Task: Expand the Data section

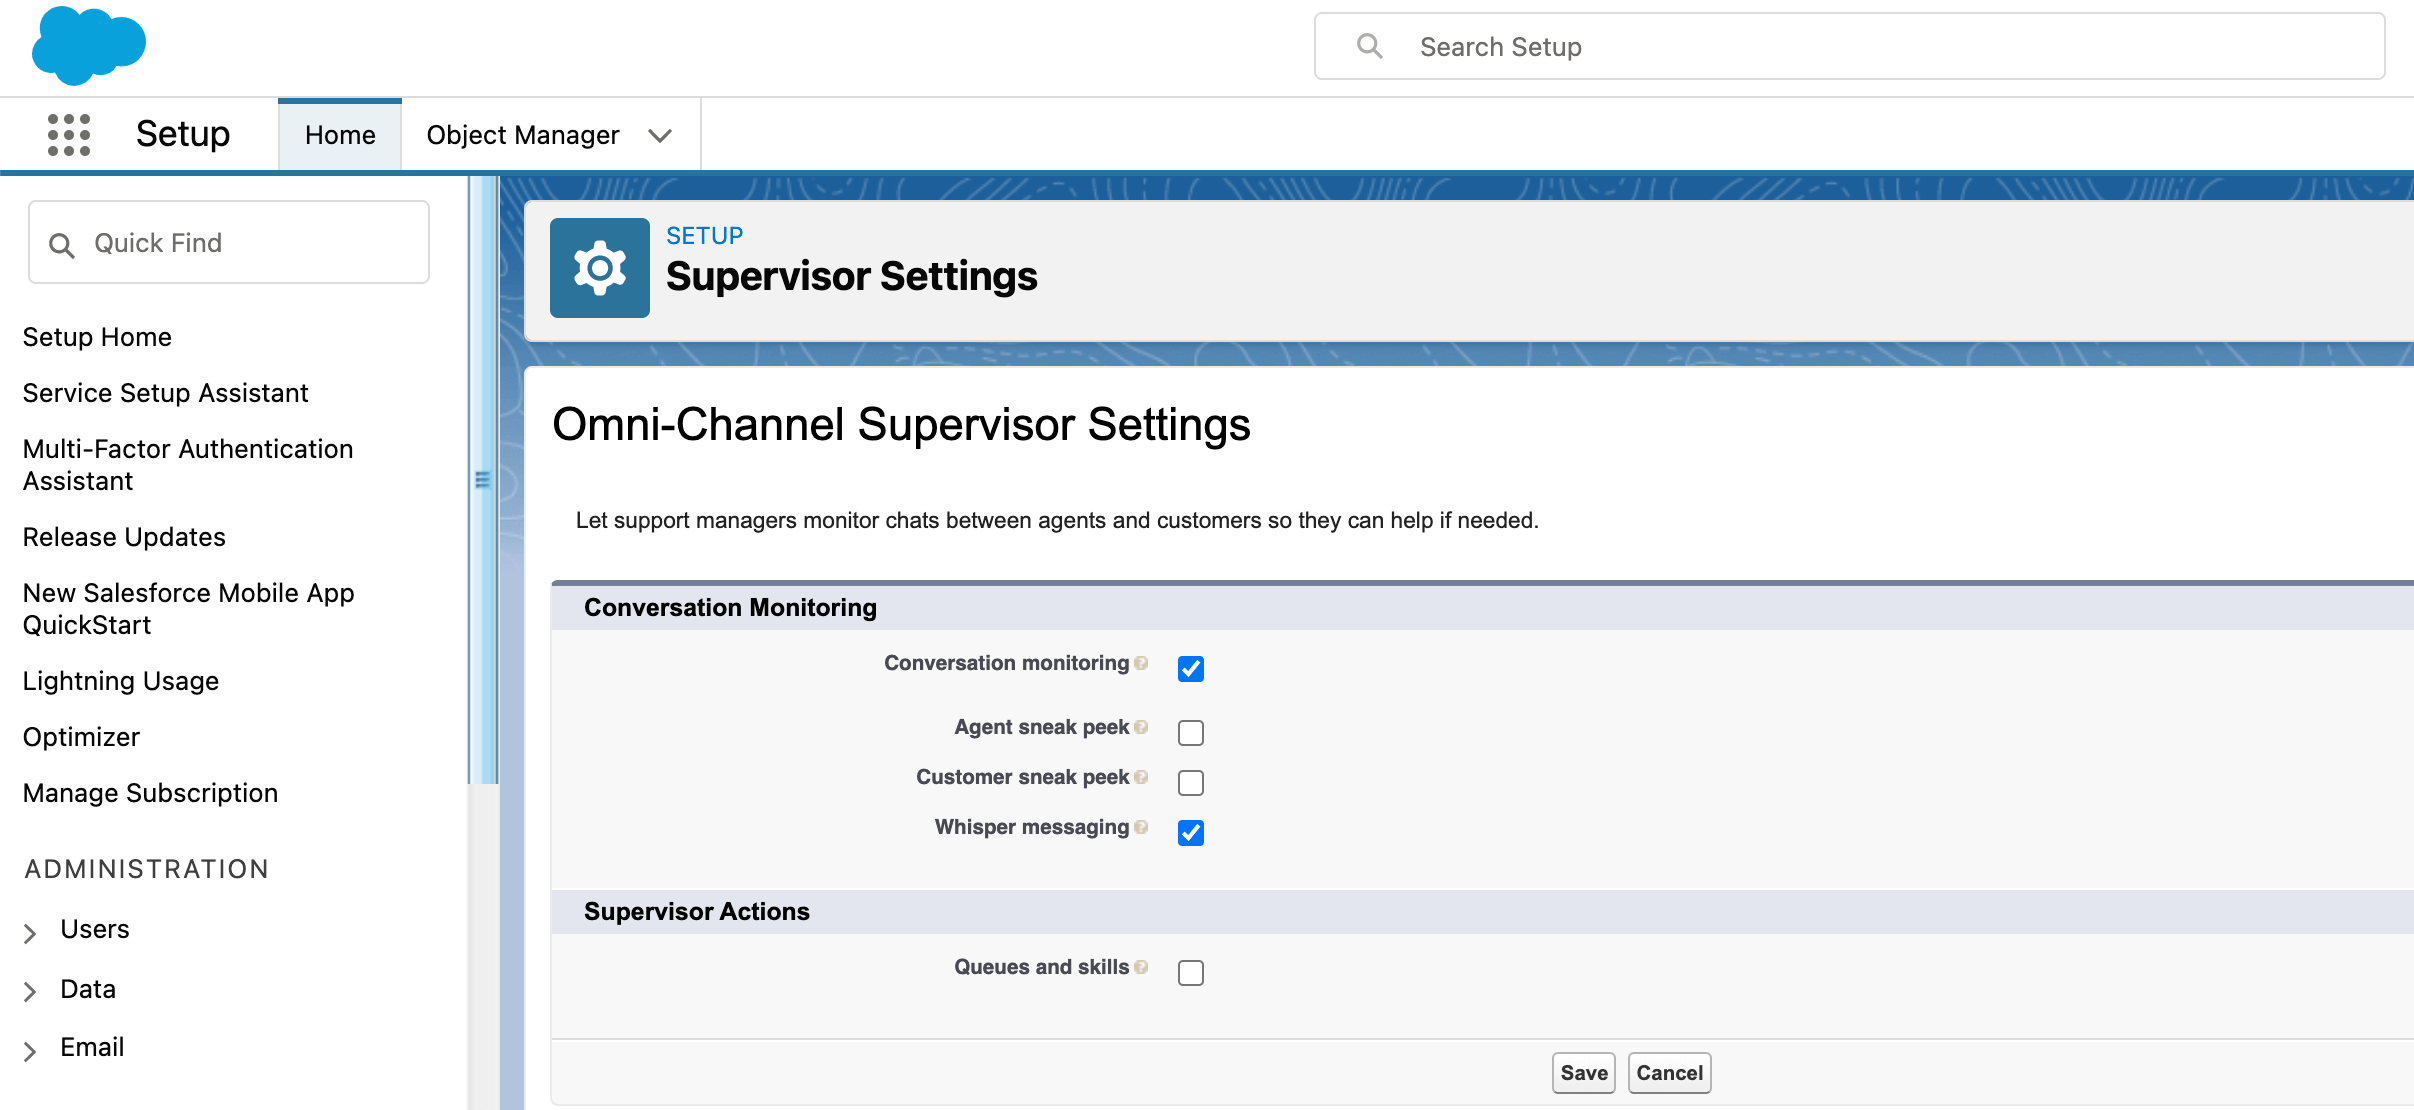Action: point(30,991)
